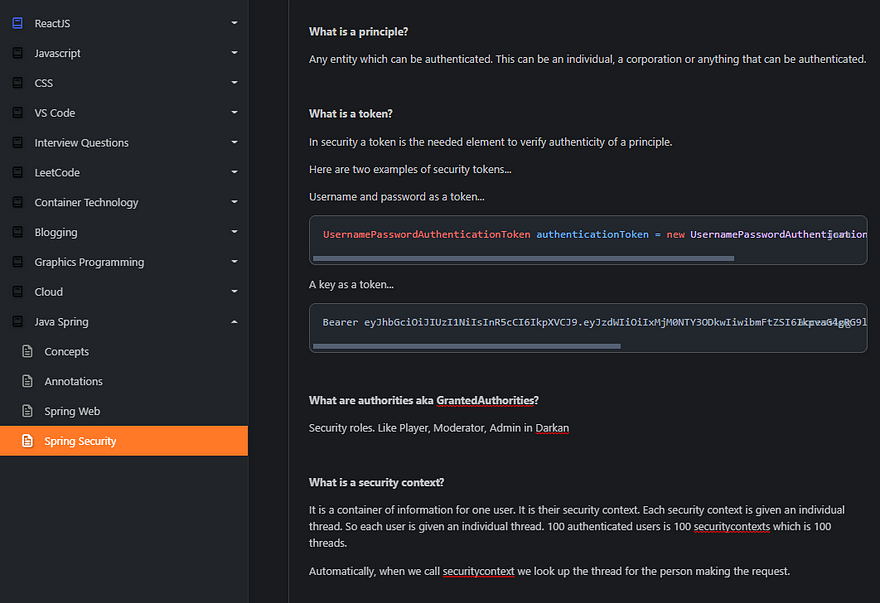Open the Blogging dropdown
Screen dimensions: 880x603
click(x=233, y=231)
